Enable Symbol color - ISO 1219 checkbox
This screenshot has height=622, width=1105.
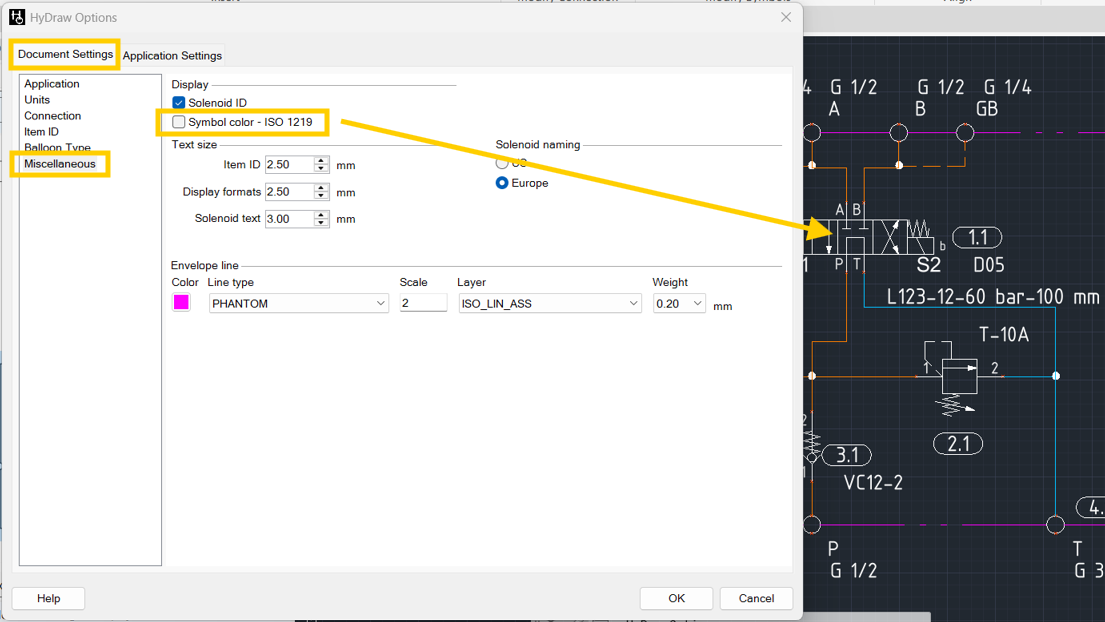pos(179,122)
